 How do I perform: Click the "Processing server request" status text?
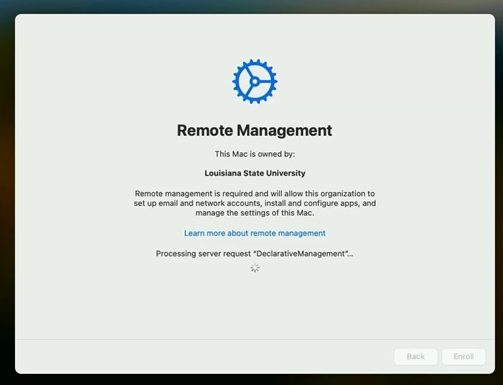[x=254, y=254]
